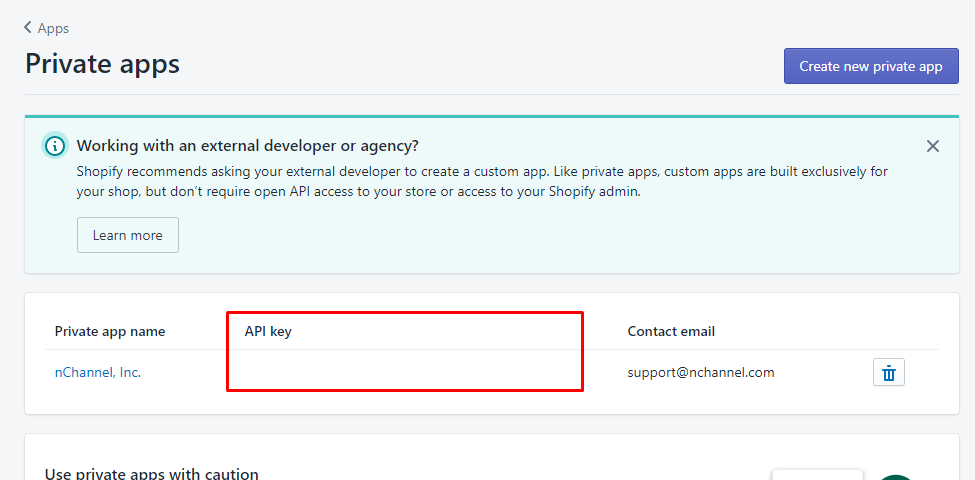The image size is (975, 480).
Task: Click the Private app name column header
Action: tap(110, 331)
